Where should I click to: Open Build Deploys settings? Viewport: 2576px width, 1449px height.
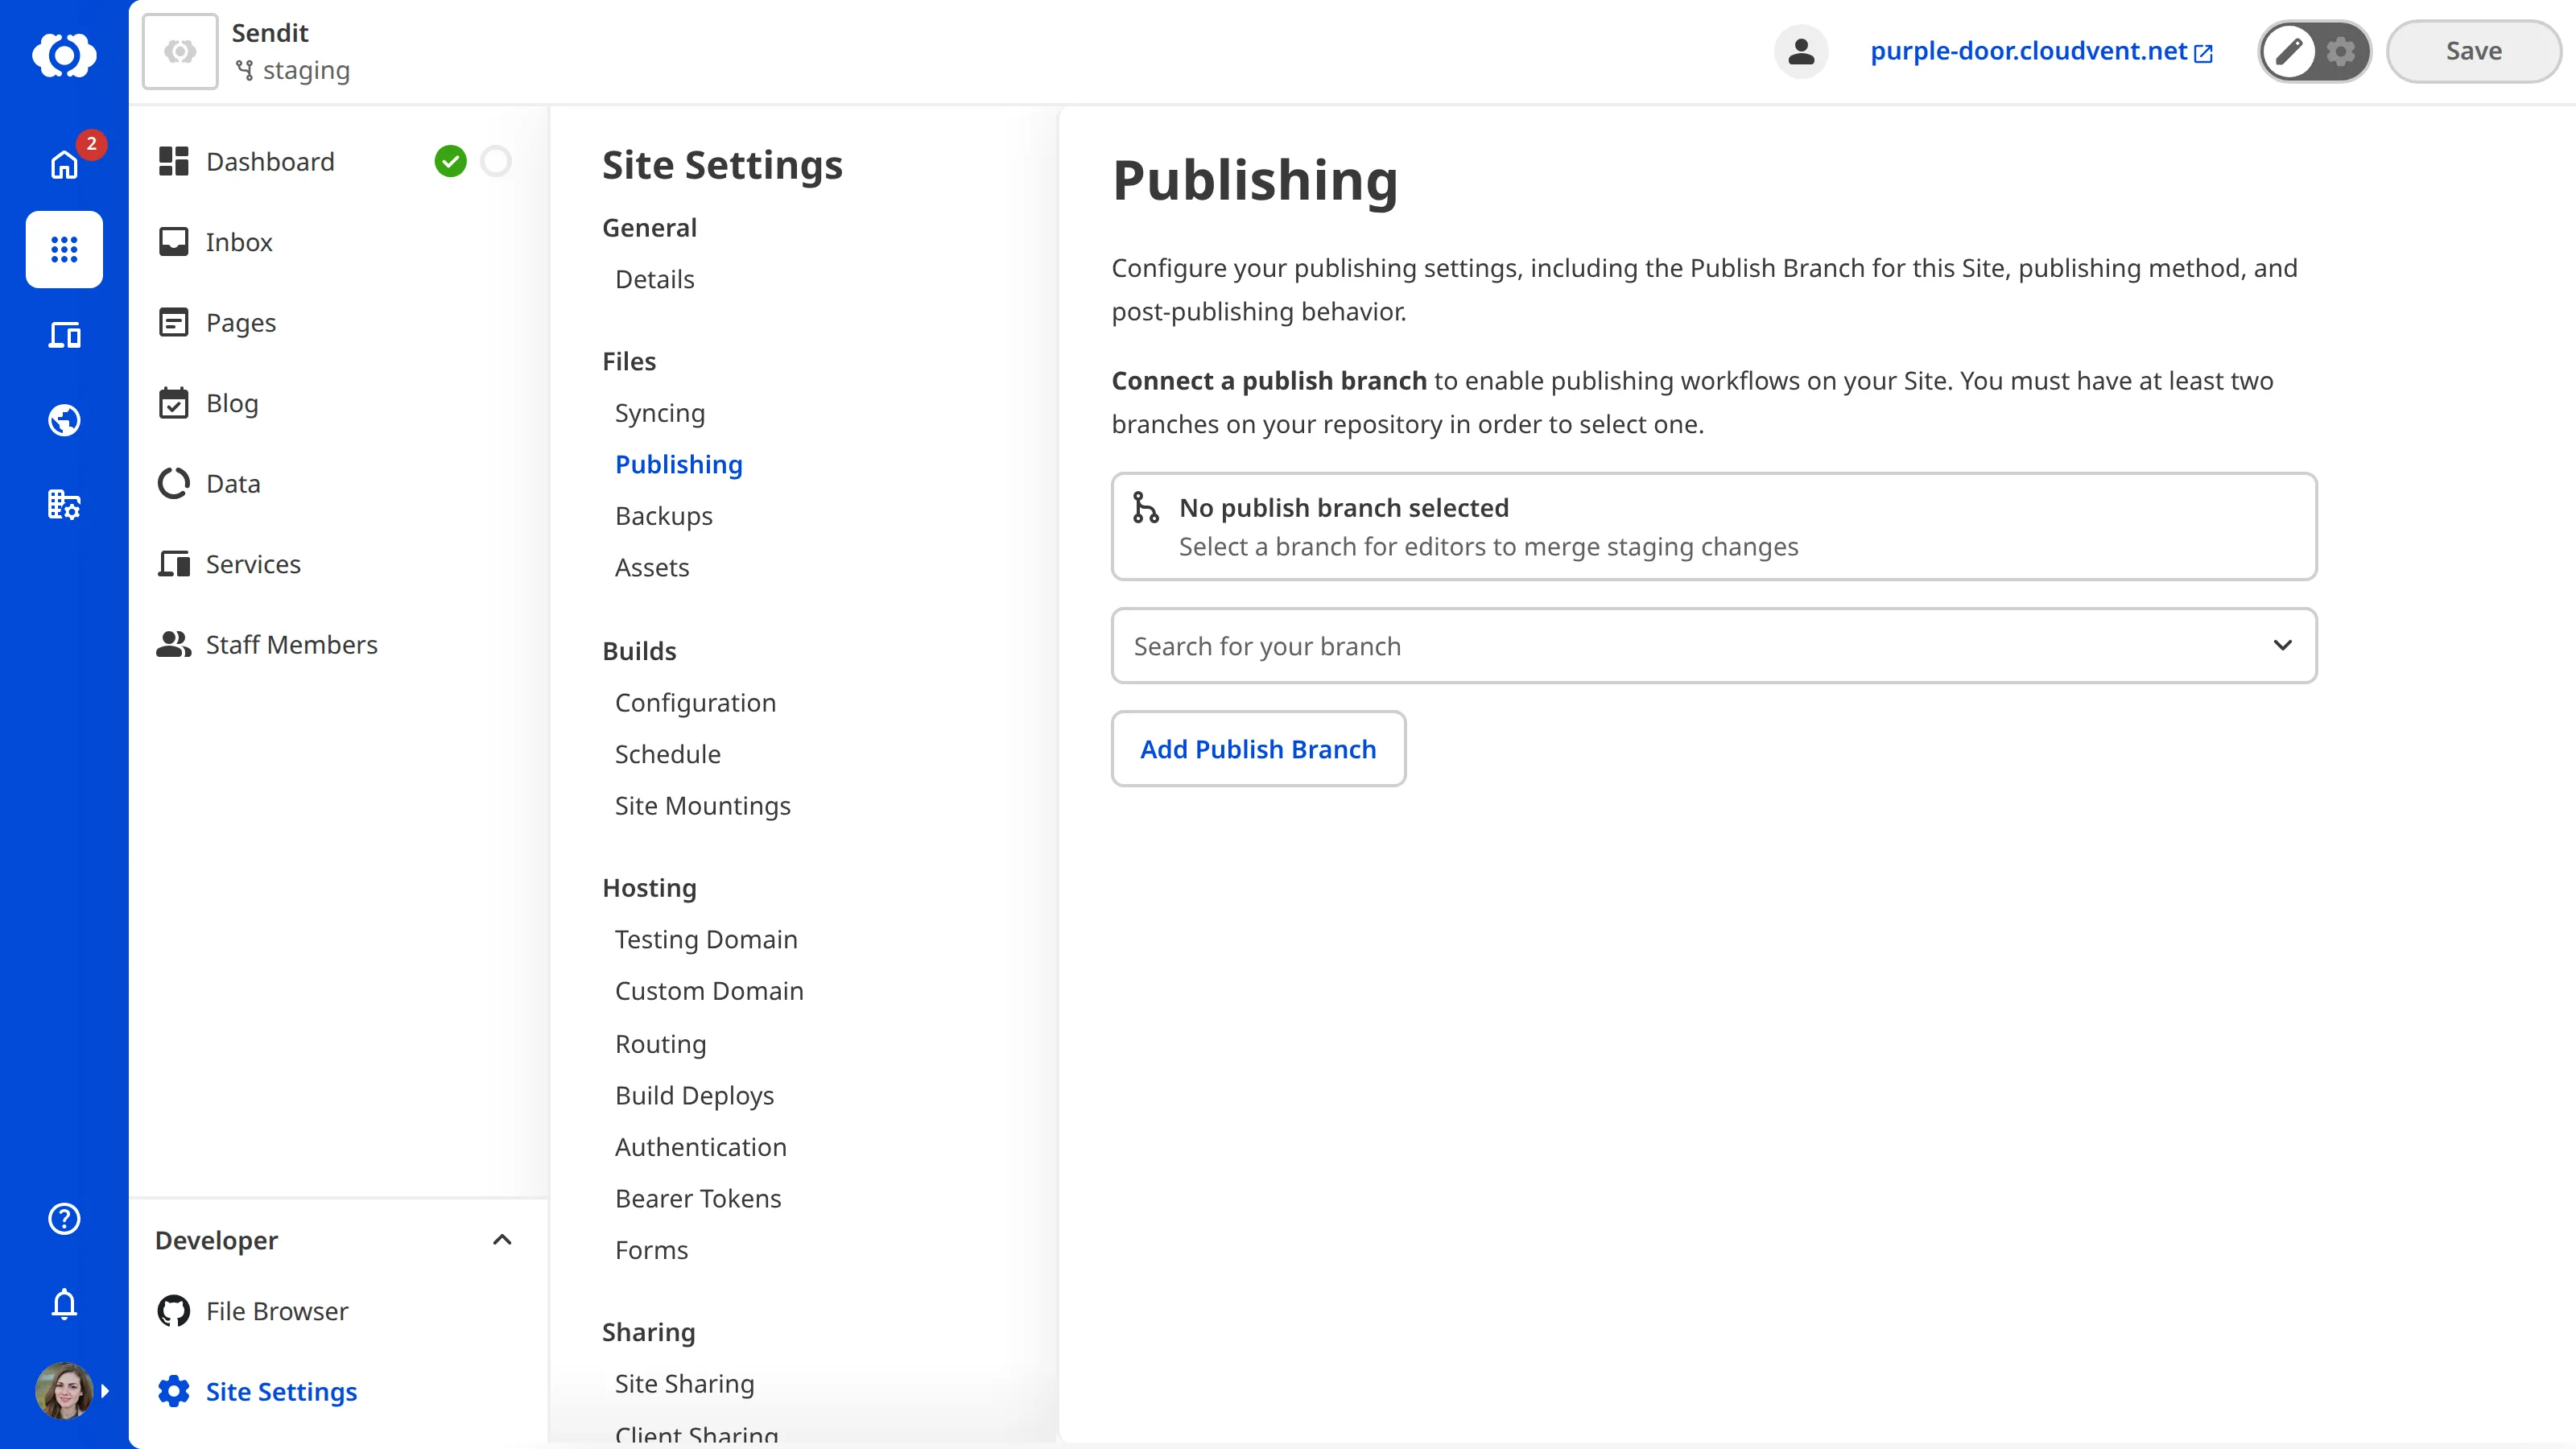coord(695,1095)
